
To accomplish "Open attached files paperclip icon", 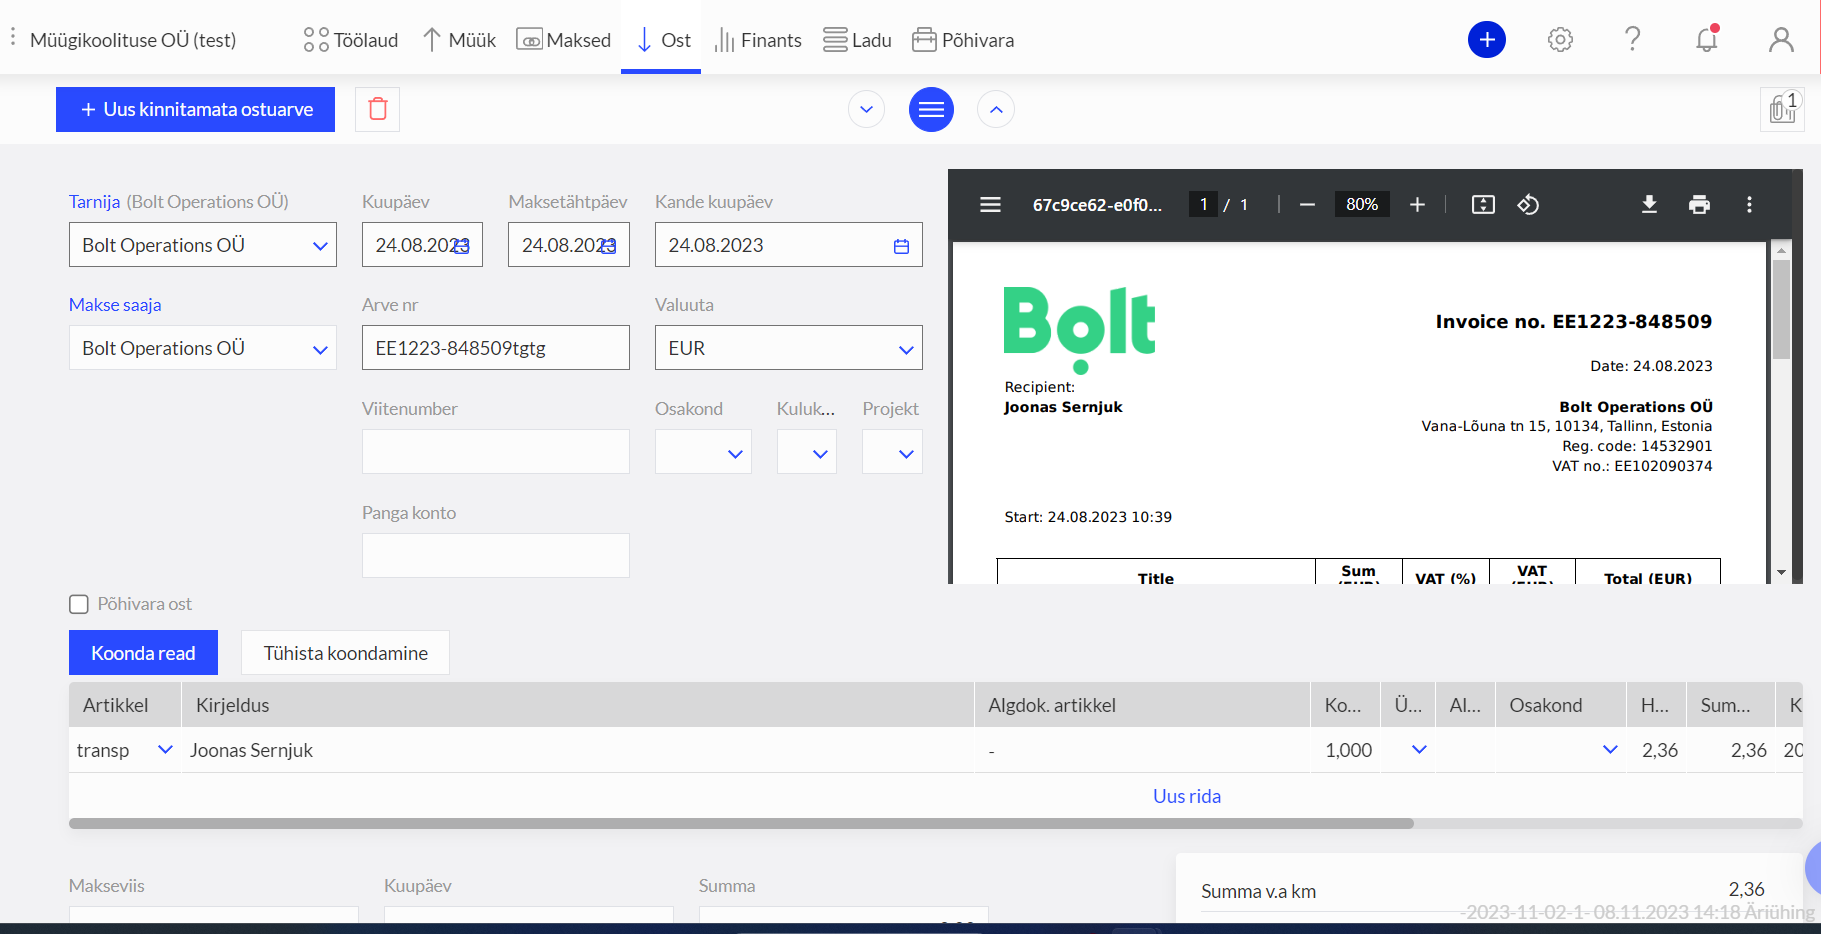I will click(1782, 109).
